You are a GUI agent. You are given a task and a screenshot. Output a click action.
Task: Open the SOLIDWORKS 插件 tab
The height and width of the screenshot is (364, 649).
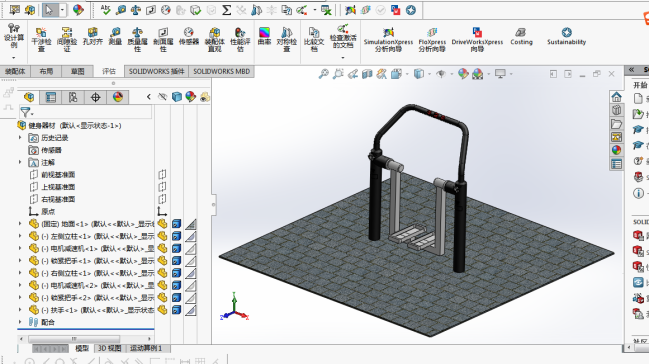coord(156,71)
